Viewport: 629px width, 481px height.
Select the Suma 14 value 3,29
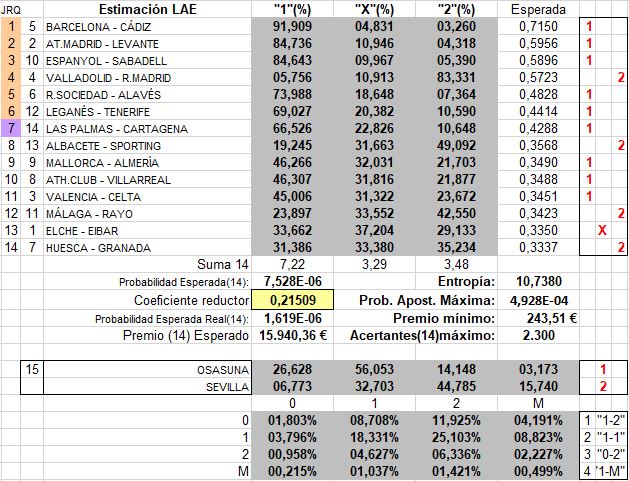(374, 264)
